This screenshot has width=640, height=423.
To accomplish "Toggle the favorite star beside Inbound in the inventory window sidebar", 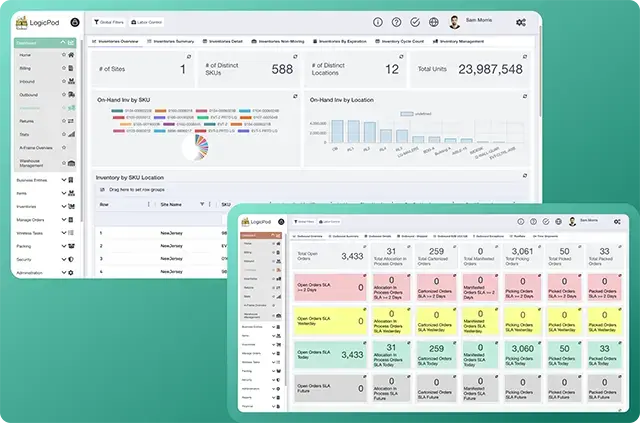I will pyautogui.click(x=64, y=81).
